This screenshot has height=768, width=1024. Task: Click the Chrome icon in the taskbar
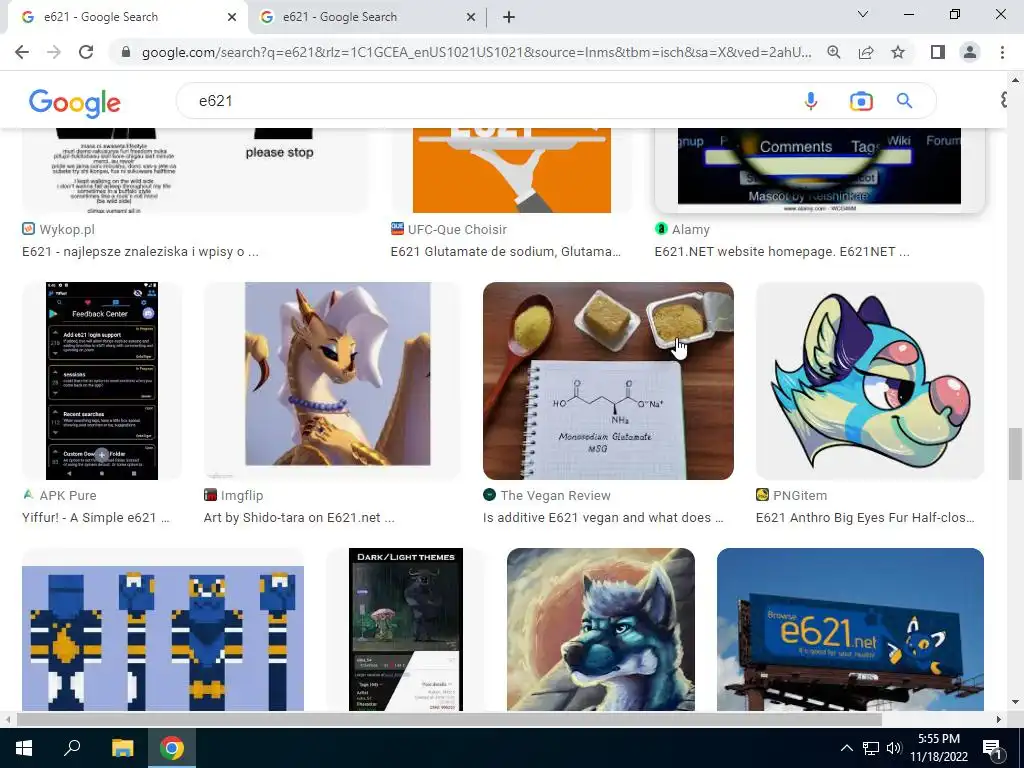click(x=172, y=748)
